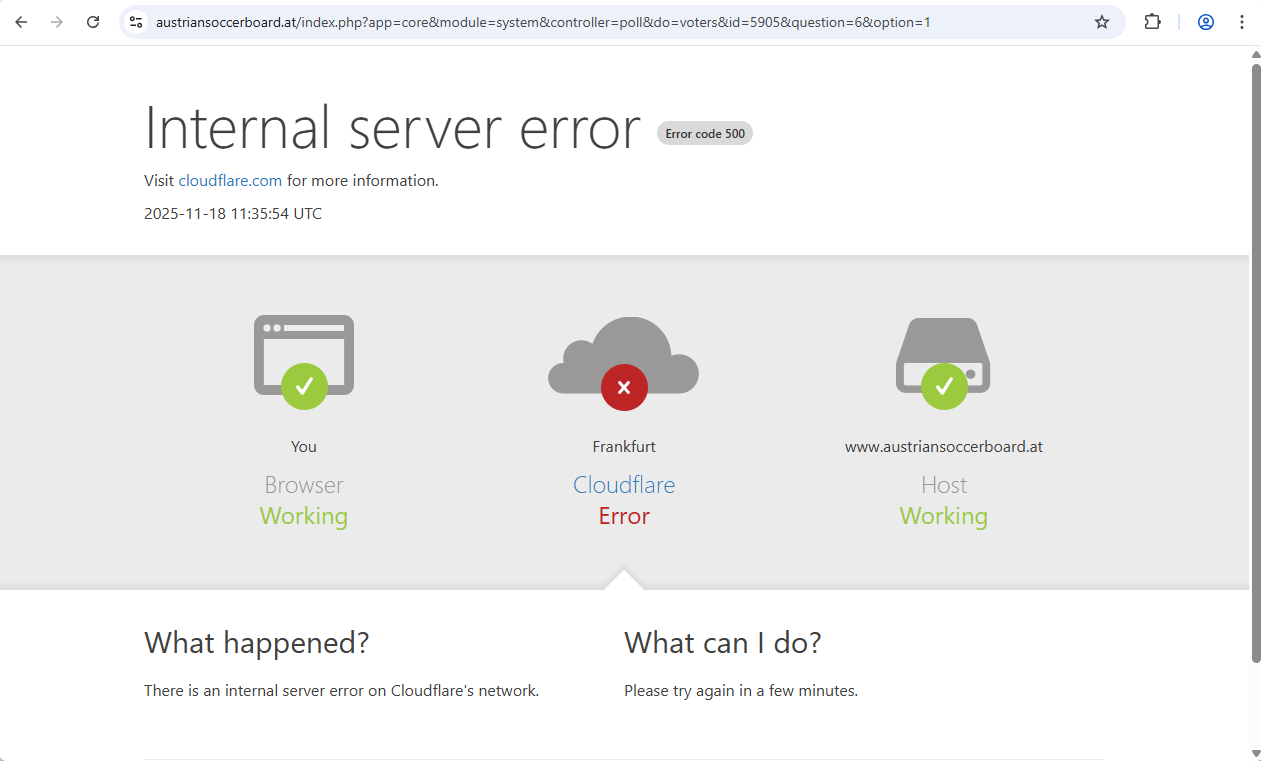1261x761 pixels.
Task: Bookmark this page with the star icon
Action: (1102, 22)
